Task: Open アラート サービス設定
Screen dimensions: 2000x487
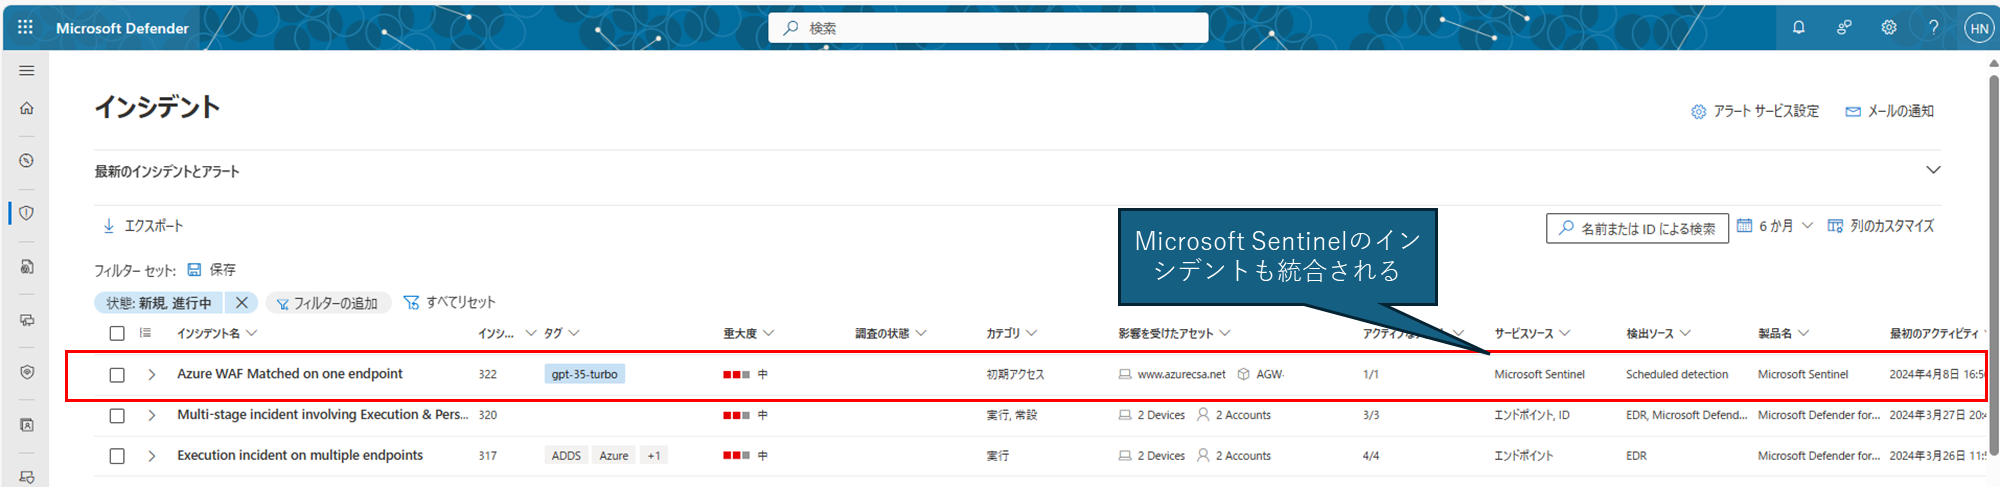Action: tap(1755, 111)
